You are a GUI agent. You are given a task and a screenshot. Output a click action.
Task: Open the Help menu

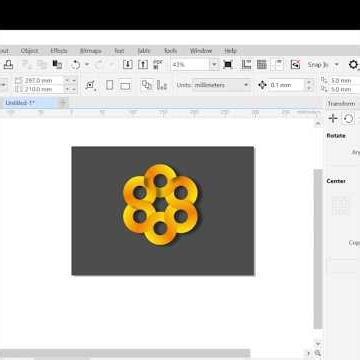[230, 51]
